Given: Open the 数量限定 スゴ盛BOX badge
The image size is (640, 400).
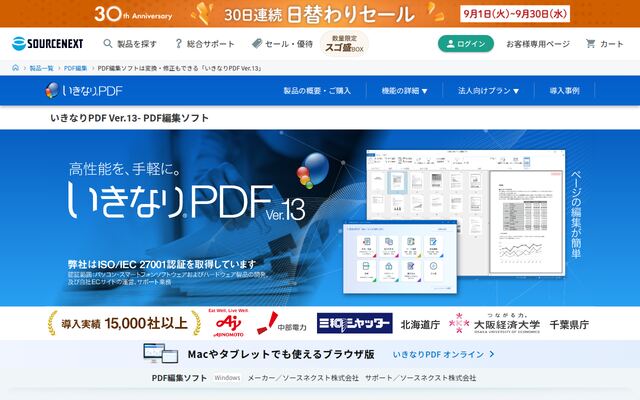Looking at the screenshot, I should click(344, 44).
